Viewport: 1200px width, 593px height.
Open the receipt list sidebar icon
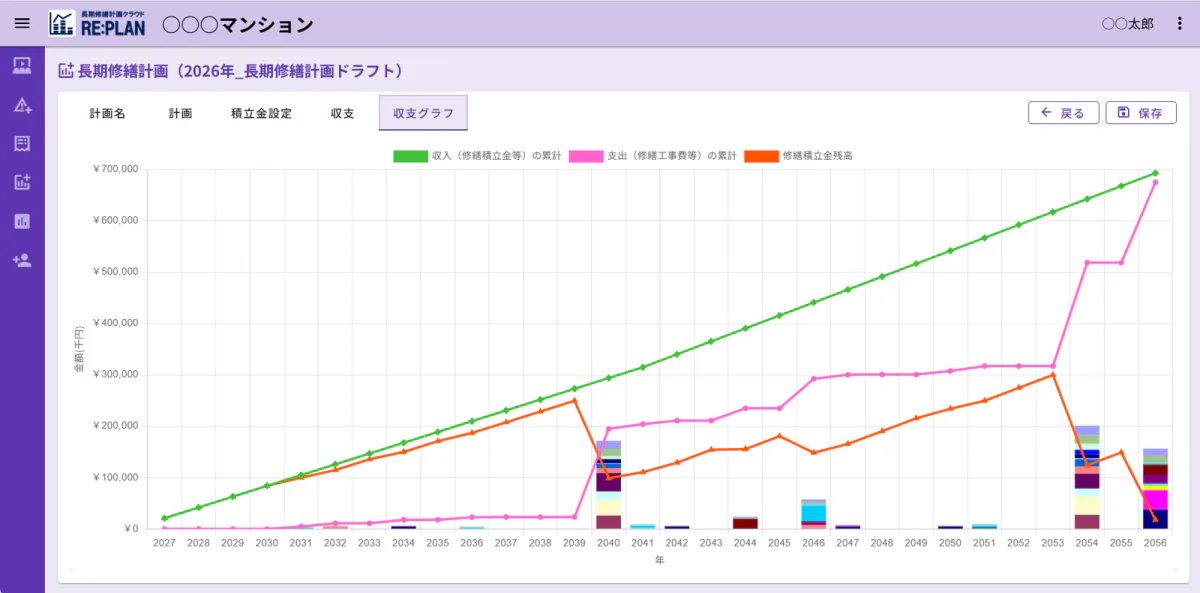tap(22, 144)
